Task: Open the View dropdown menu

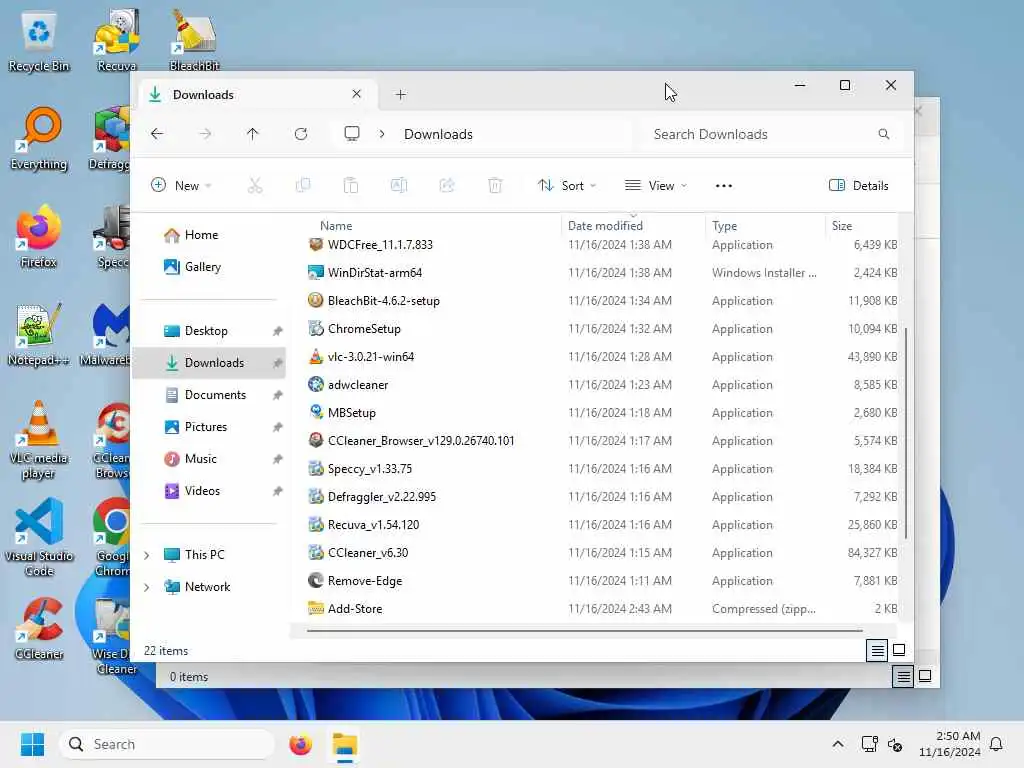Action: coord(656,185)
